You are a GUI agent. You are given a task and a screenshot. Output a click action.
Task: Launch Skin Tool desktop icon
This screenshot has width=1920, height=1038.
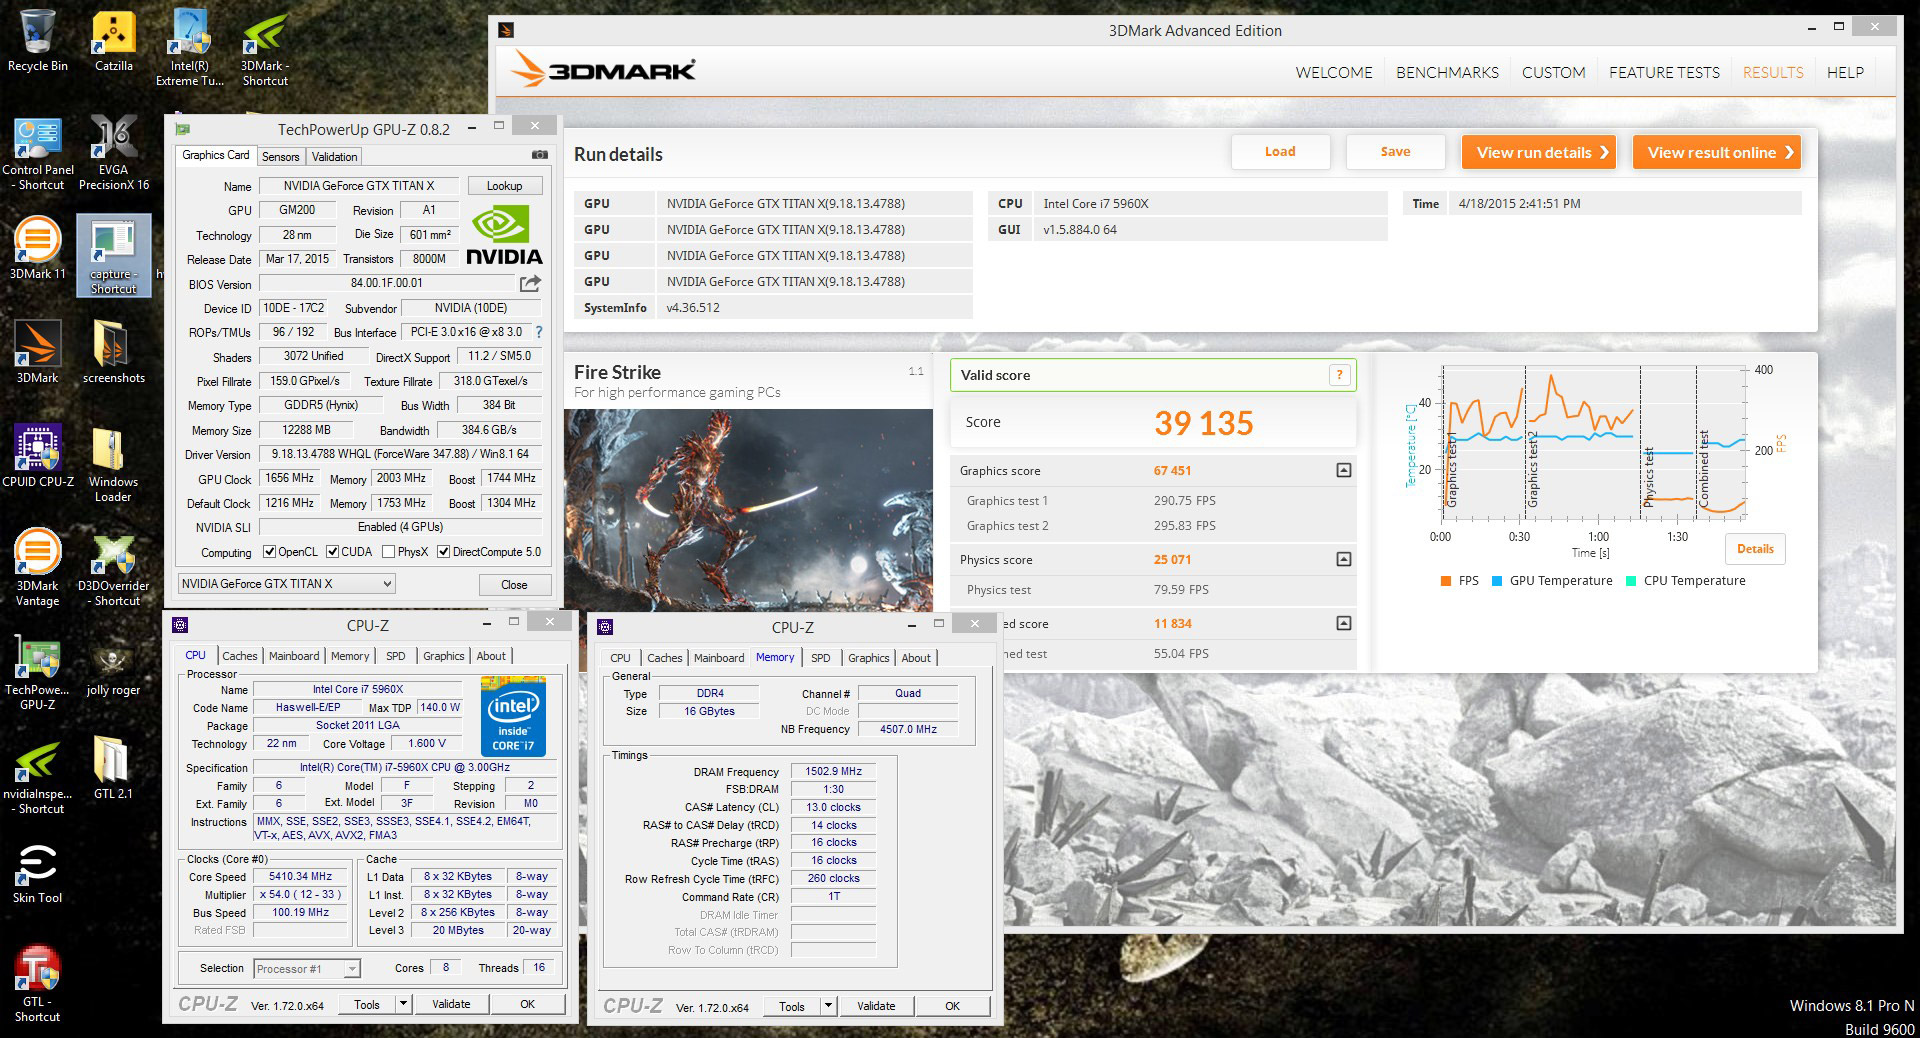[x=37, y=872]
